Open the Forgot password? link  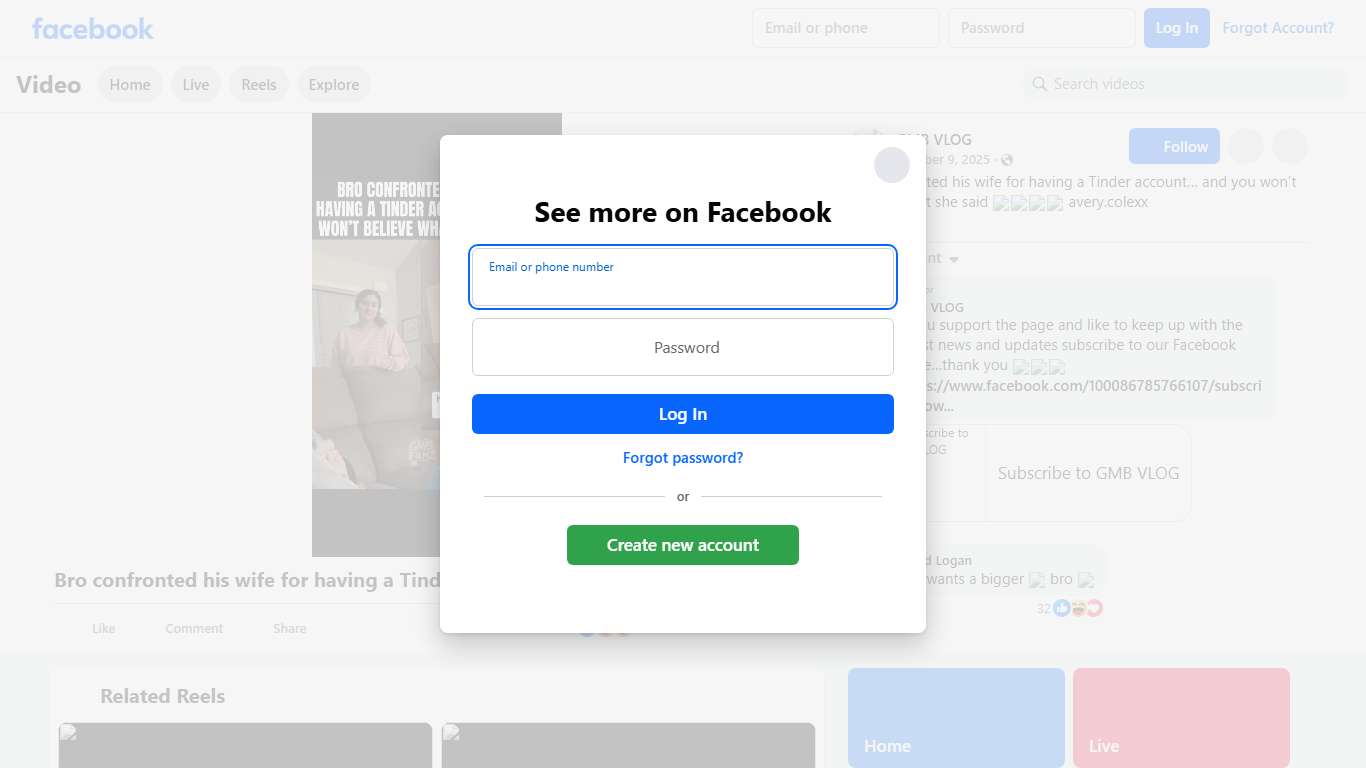(x=683, y=458)
